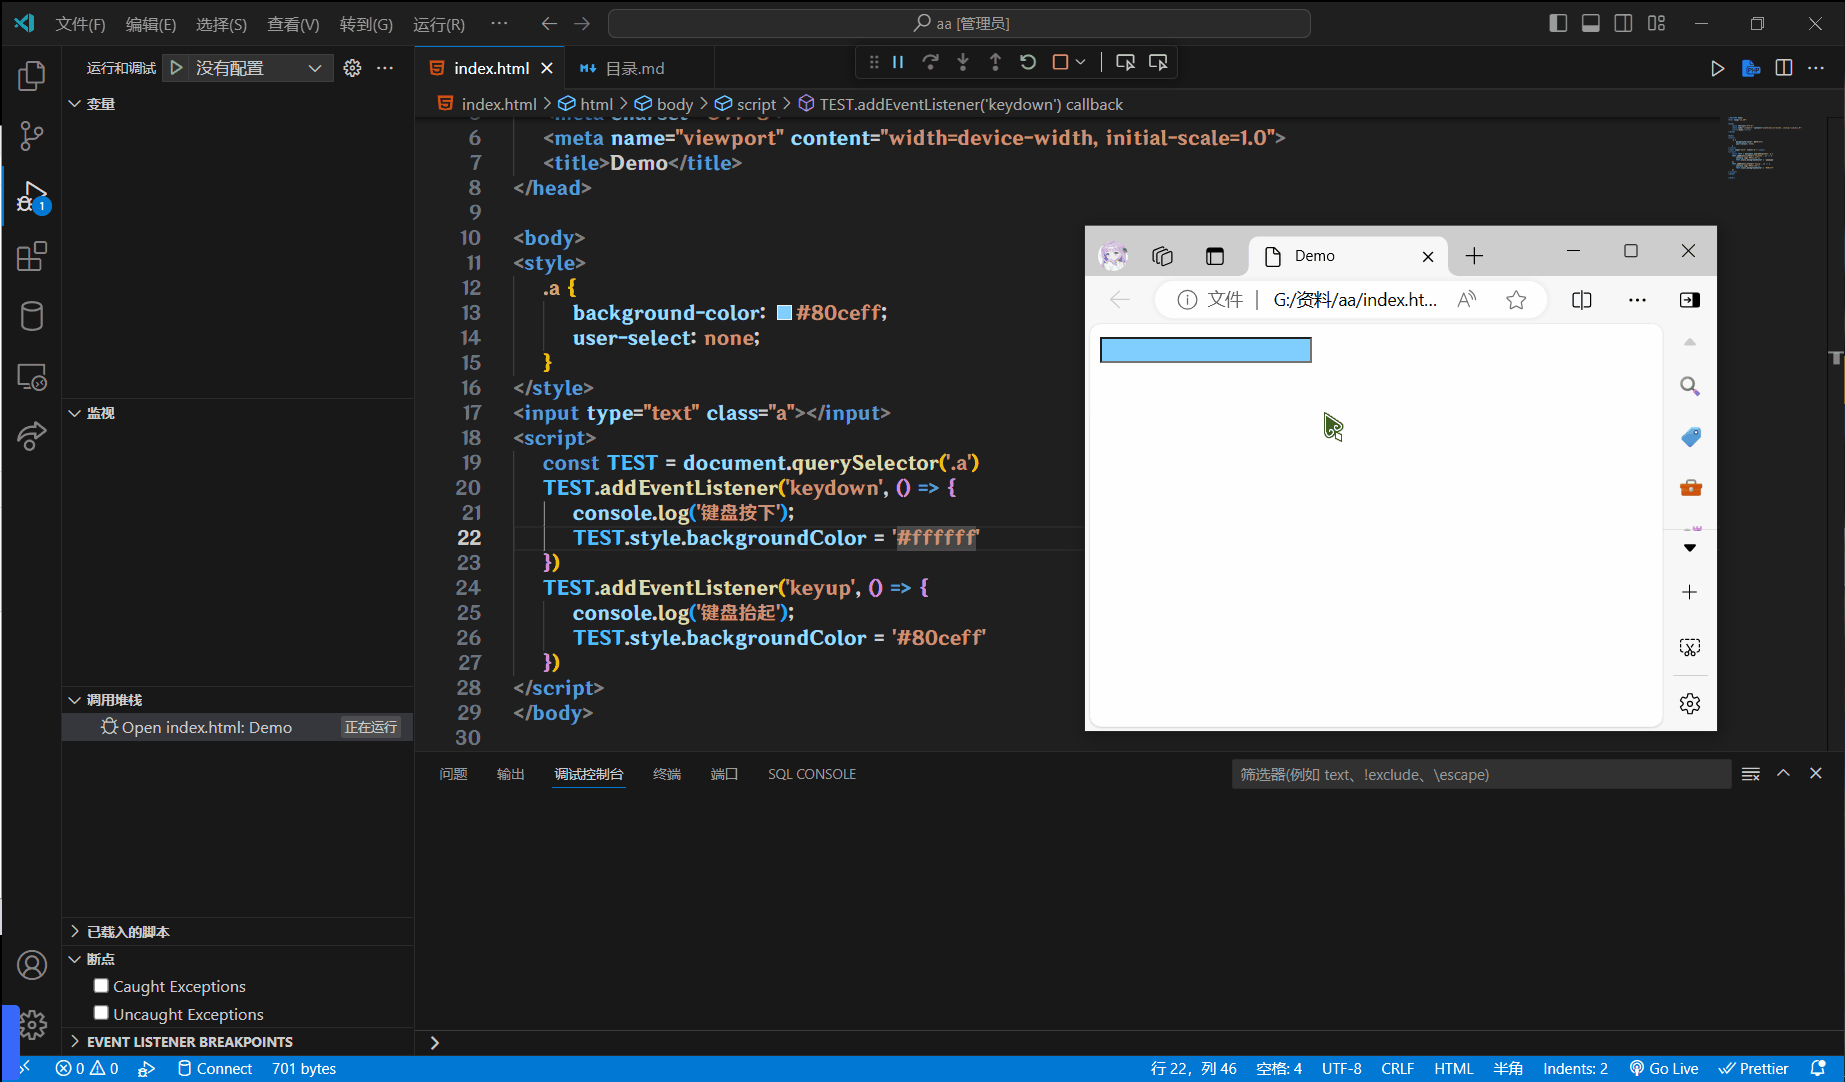Open Customize Layout icon
The image size is (1845, 1082).
1657,23
